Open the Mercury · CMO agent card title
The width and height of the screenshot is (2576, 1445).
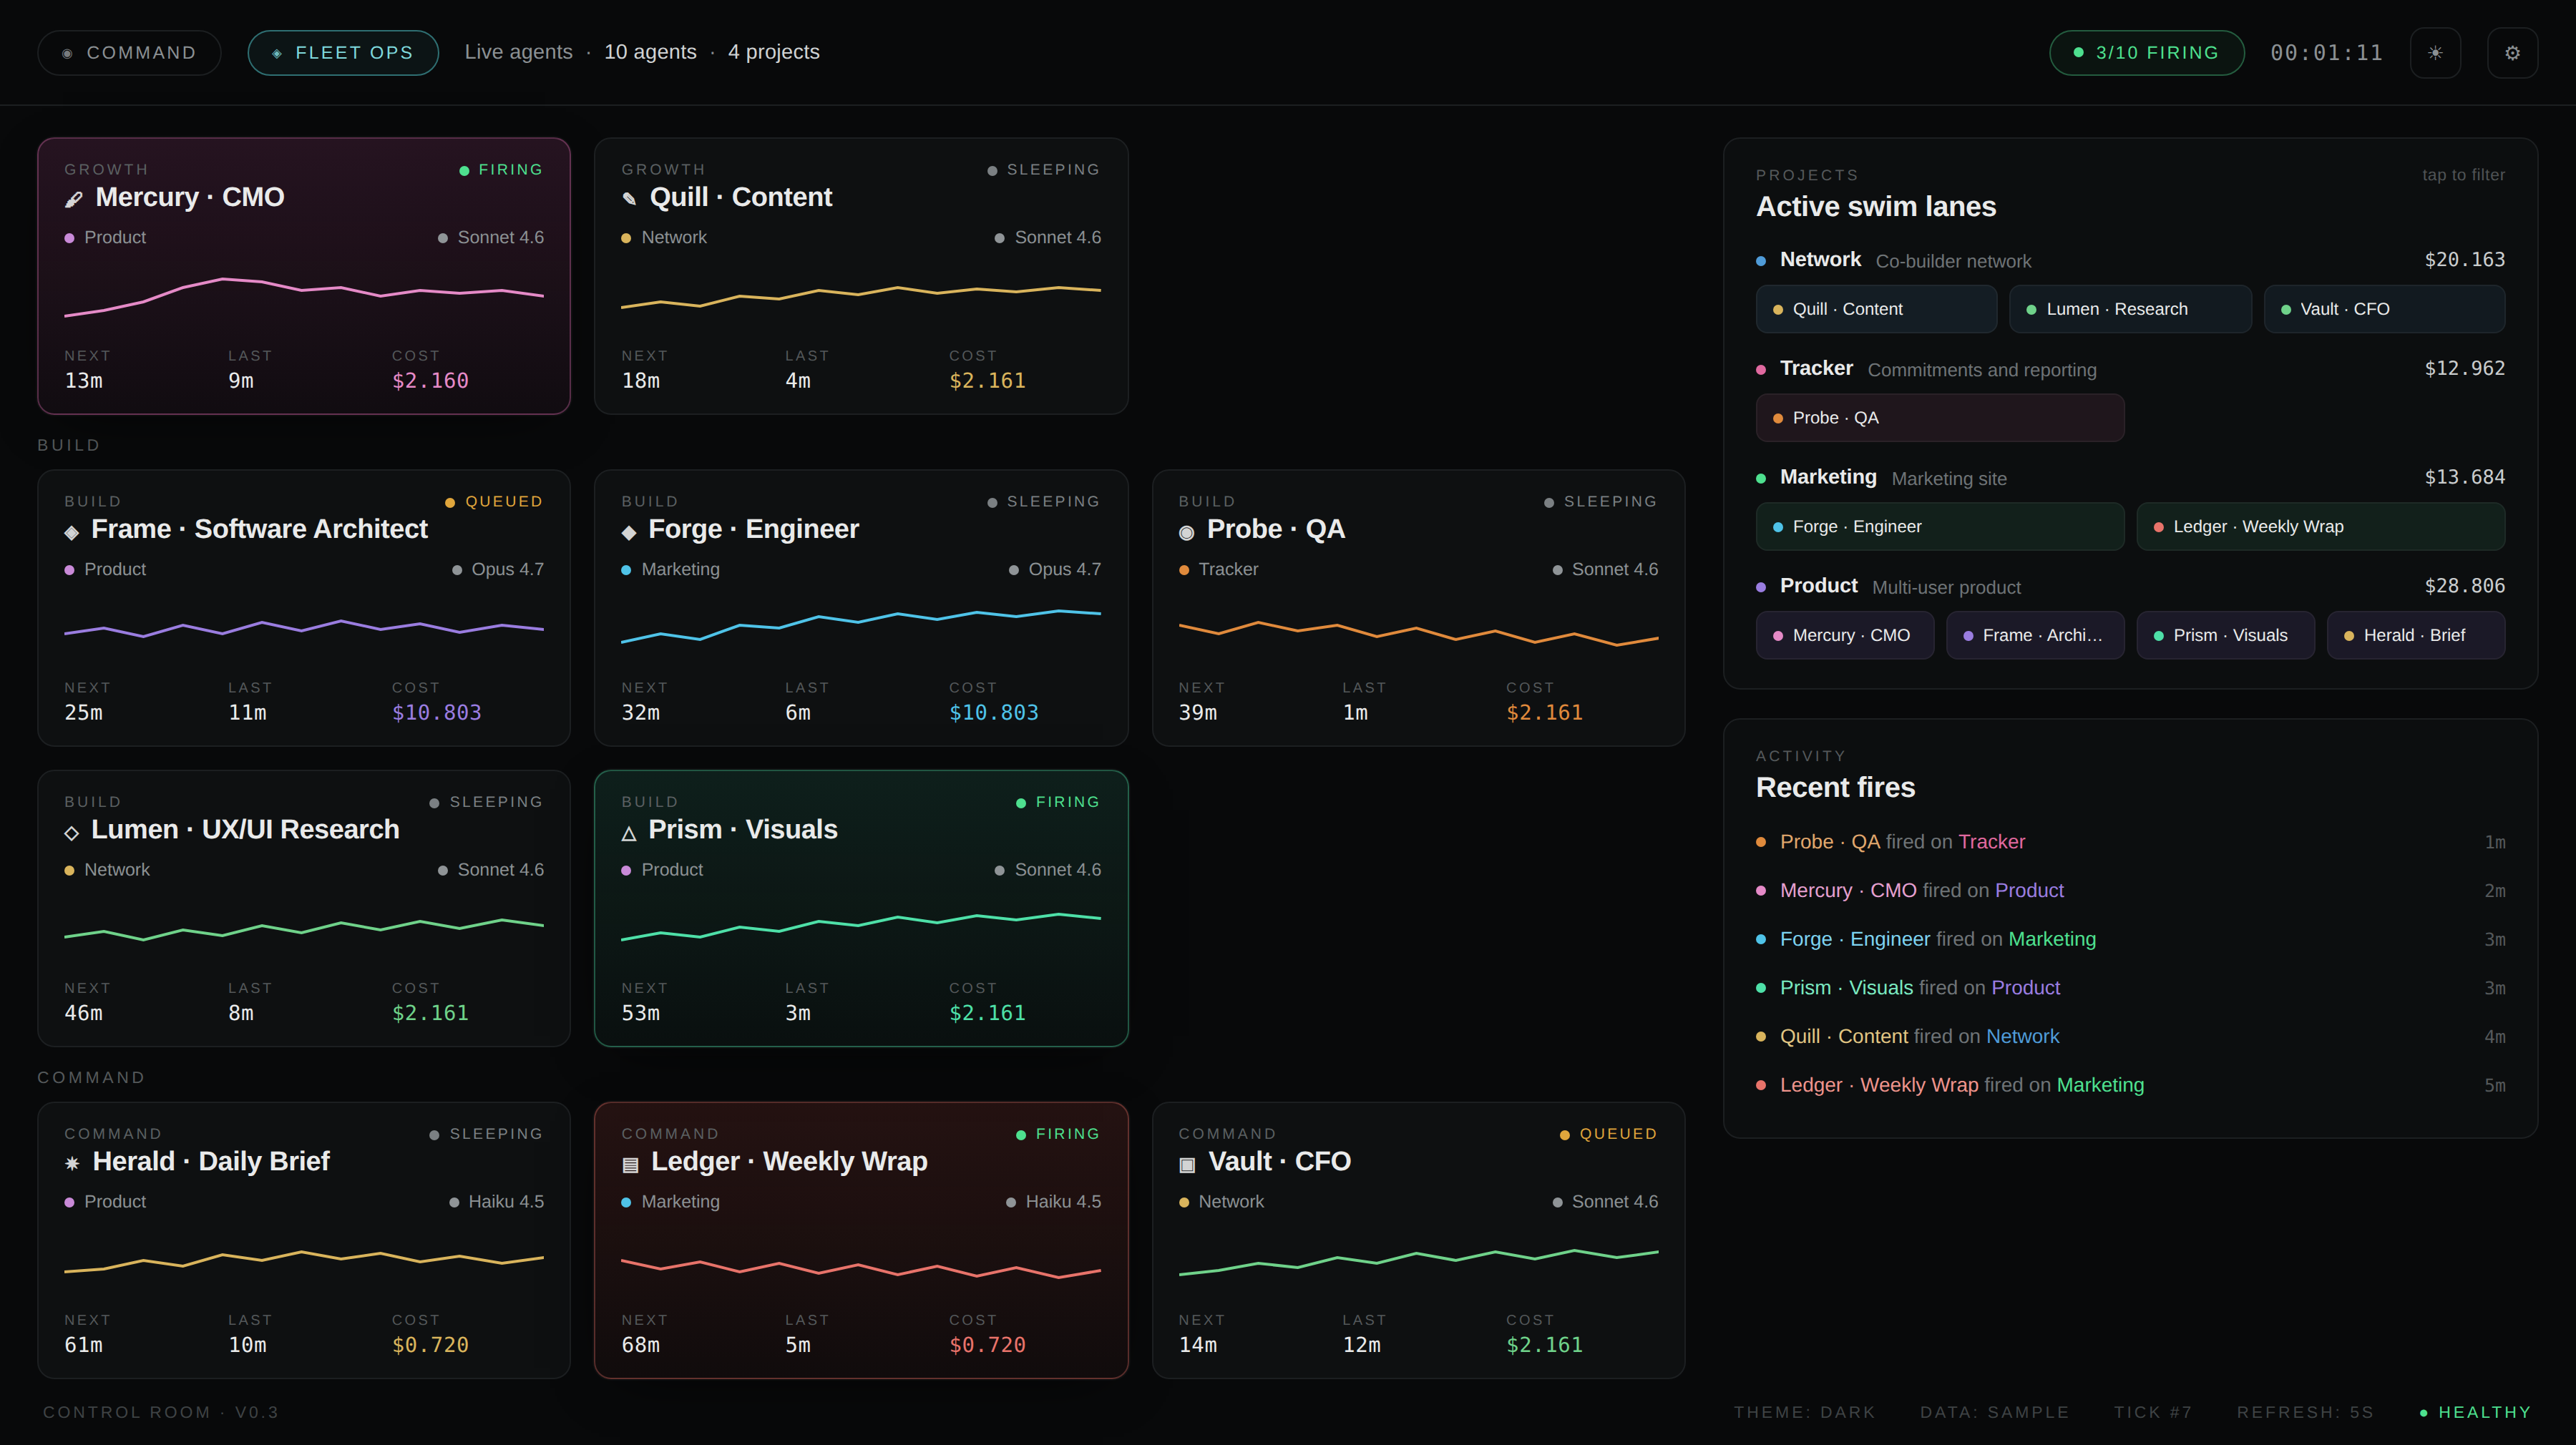190,197
